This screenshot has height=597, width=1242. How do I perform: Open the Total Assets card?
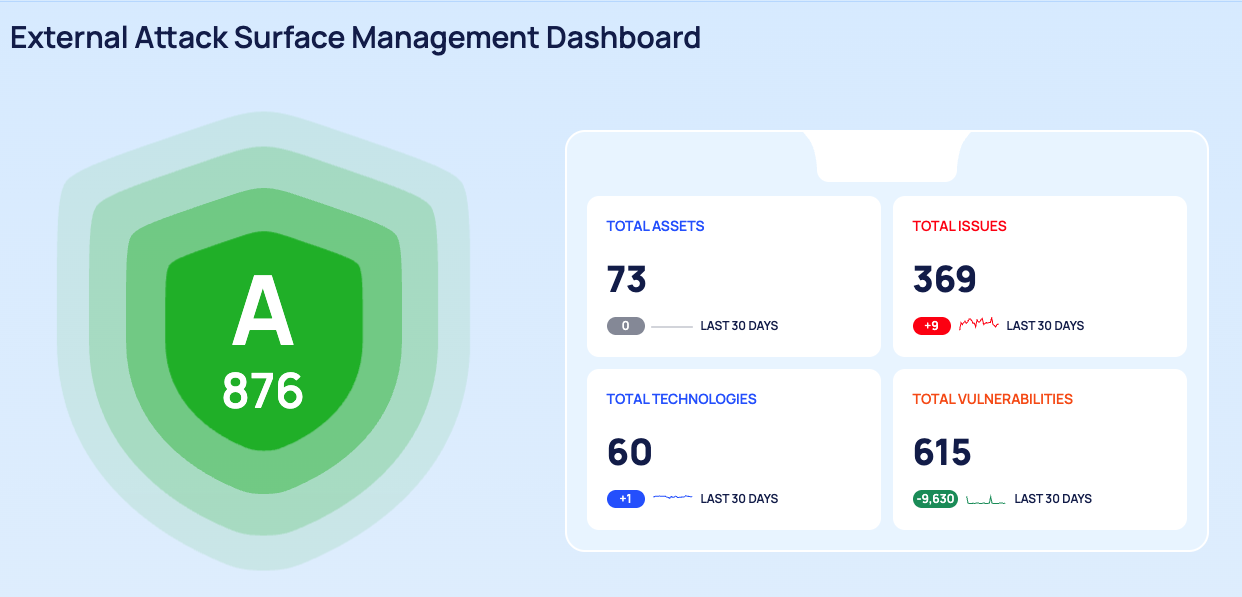click(734, 276)
